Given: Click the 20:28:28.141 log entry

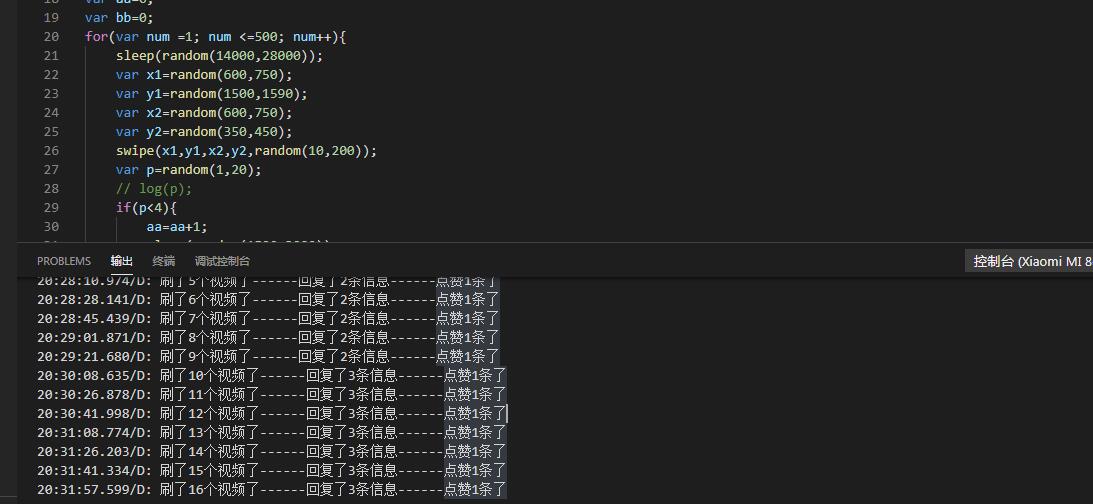Looking at the screenshot, I should point(268,300).
